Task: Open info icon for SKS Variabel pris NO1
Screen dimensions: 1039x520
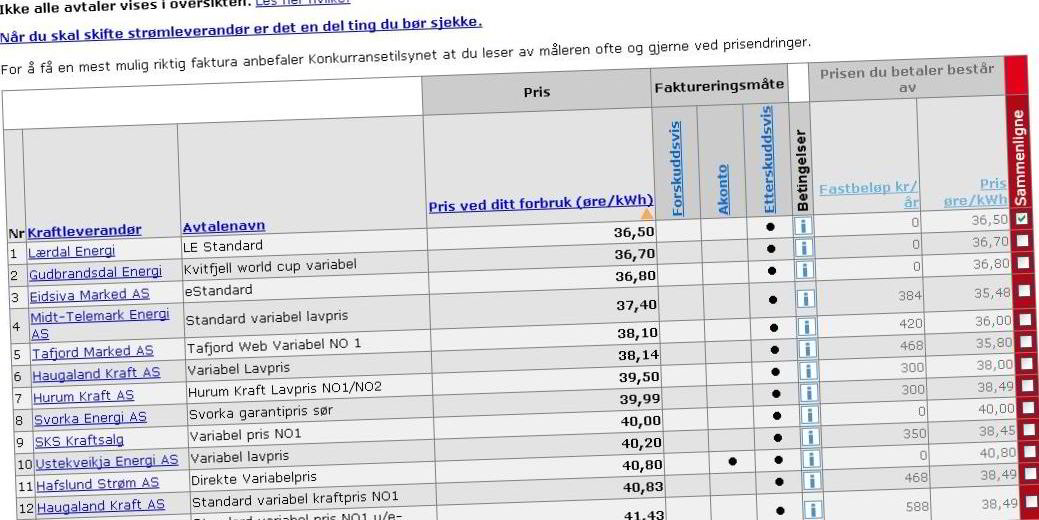Action: [808, 415]
